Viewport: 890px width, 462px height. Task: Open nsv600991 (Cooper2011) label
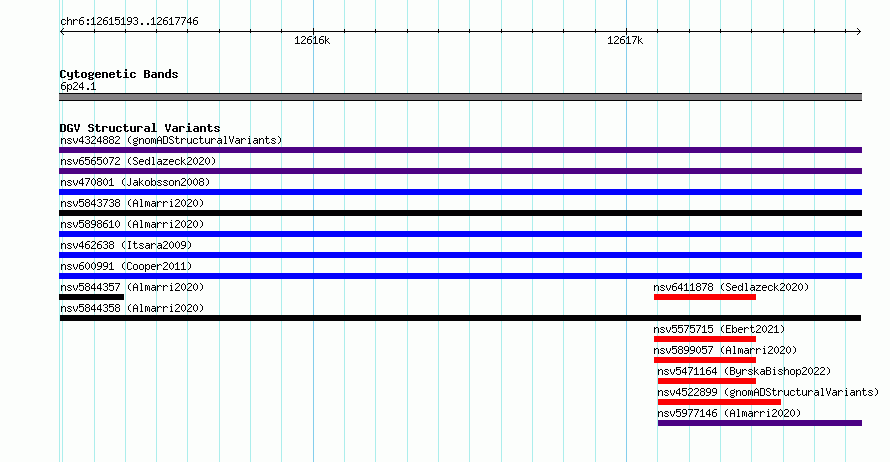tap(126, 266)
